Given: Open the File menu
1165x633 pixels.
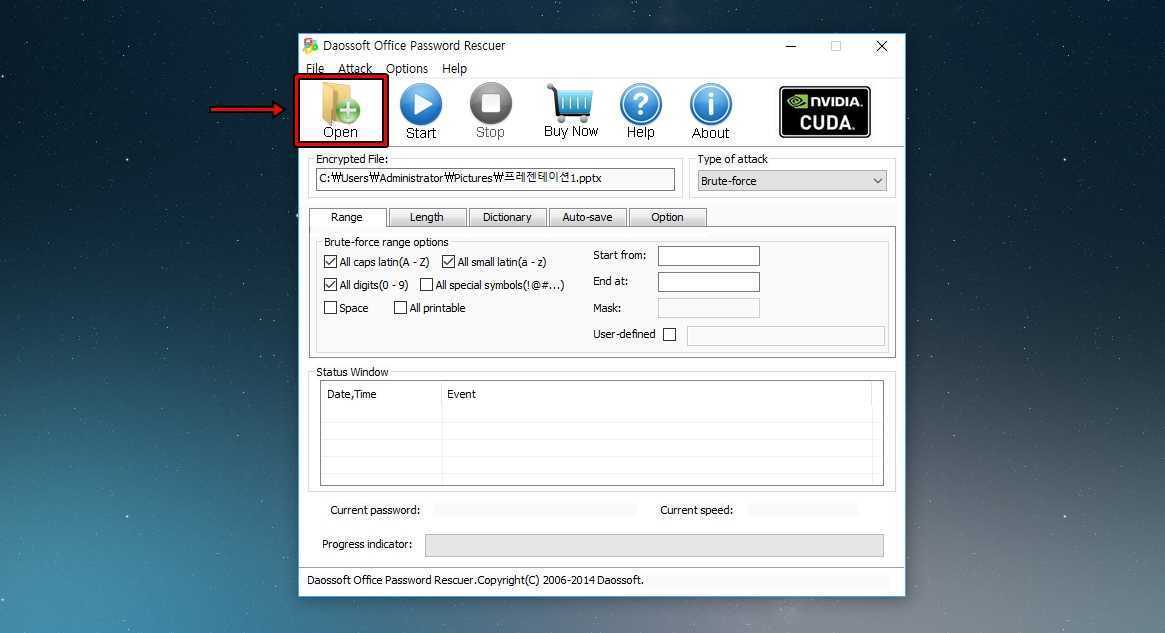Looking at the screenshot, I should pos(315,68).
